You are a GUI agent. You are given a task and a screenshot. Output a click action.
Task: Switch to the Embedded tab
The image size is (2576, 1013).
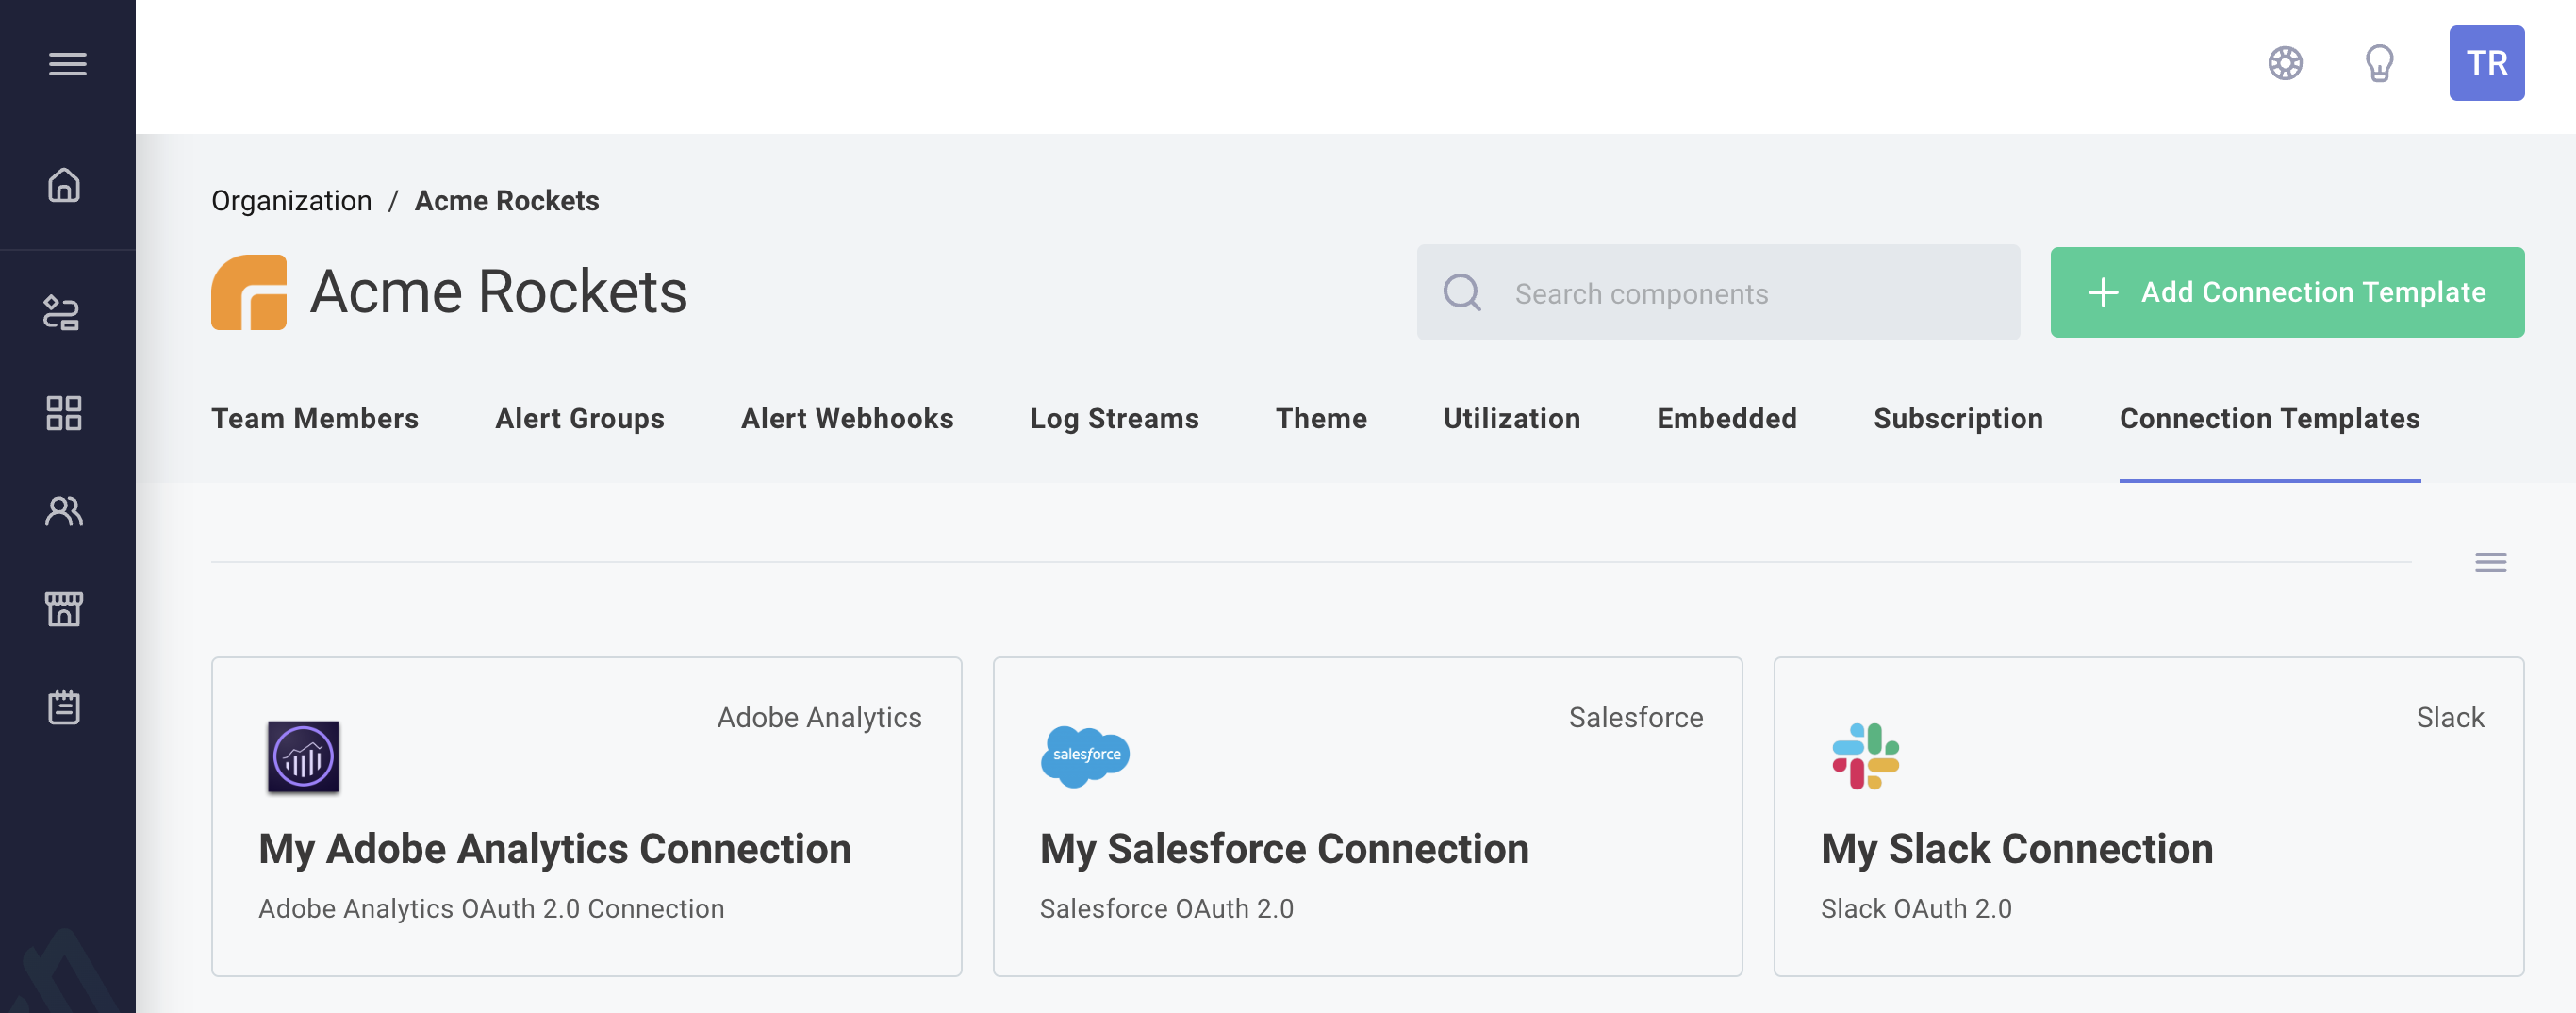tap(1726, 418)
